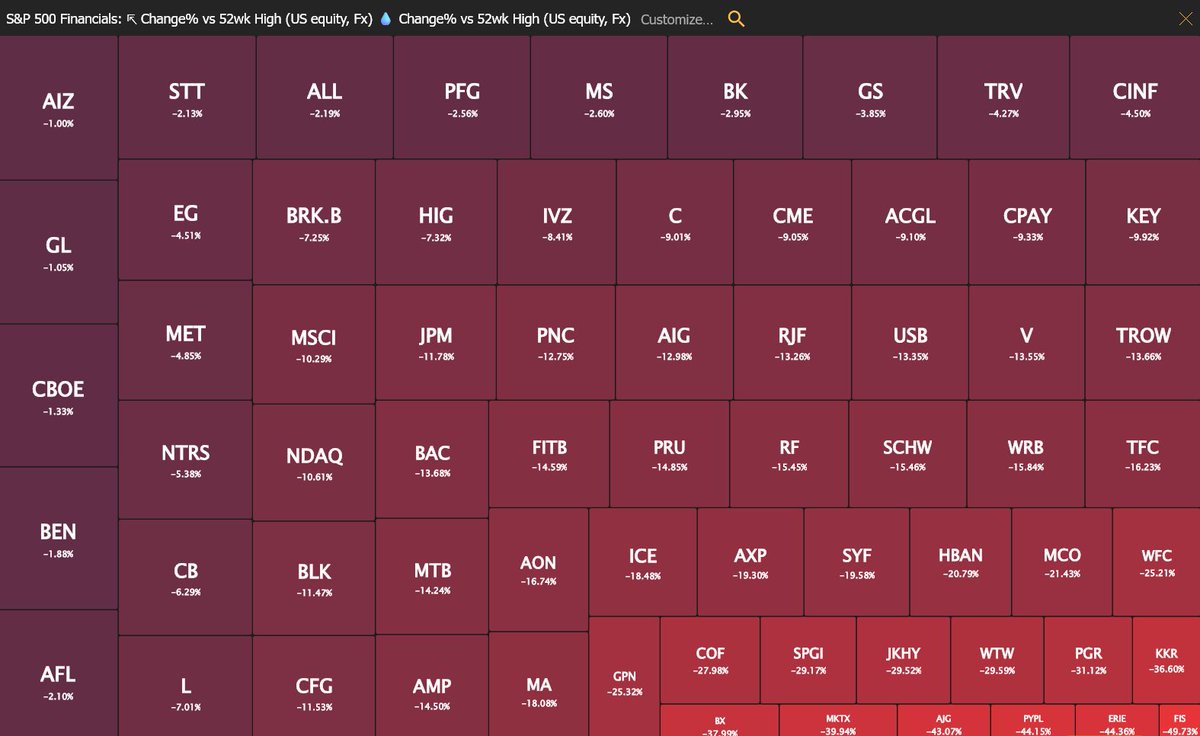
Task: Open the GS tile at -3.85%
Action: point(871,99)
